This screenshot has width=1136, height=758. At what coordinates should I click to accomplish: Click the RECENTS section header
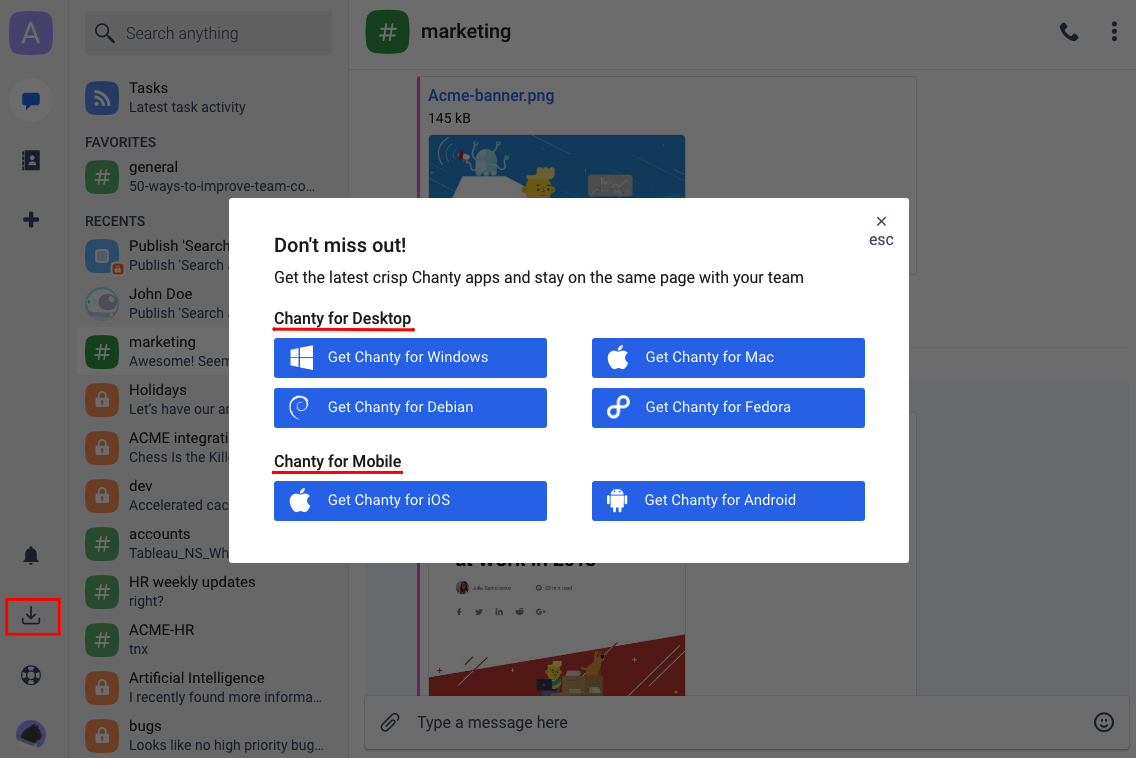point(115,221)
